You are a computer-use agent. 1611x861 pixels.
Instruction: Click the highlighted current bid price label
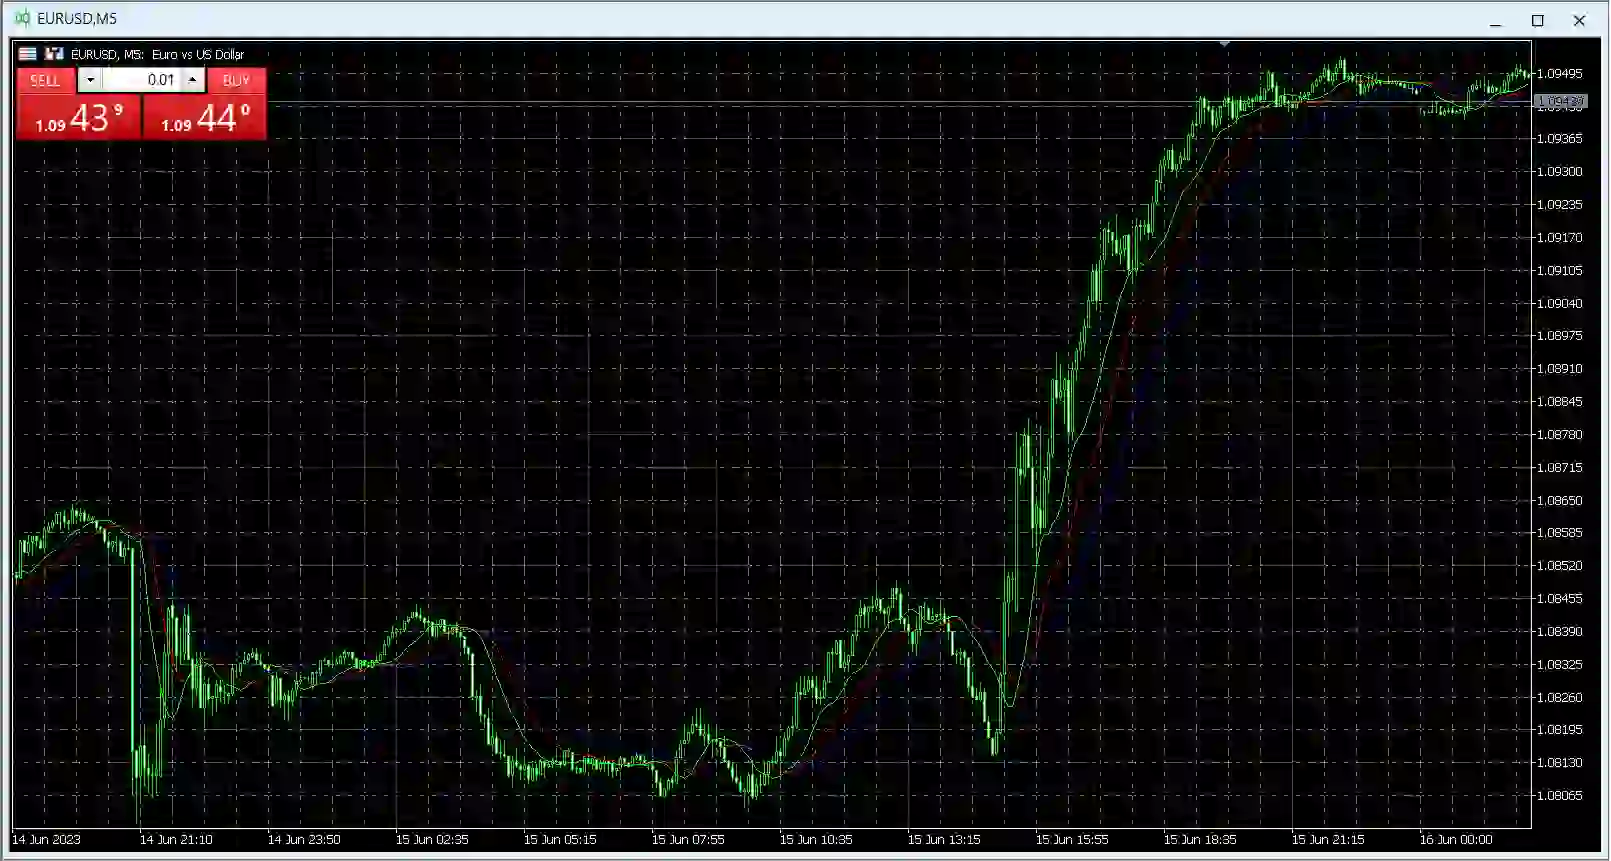coord(1560,101)
